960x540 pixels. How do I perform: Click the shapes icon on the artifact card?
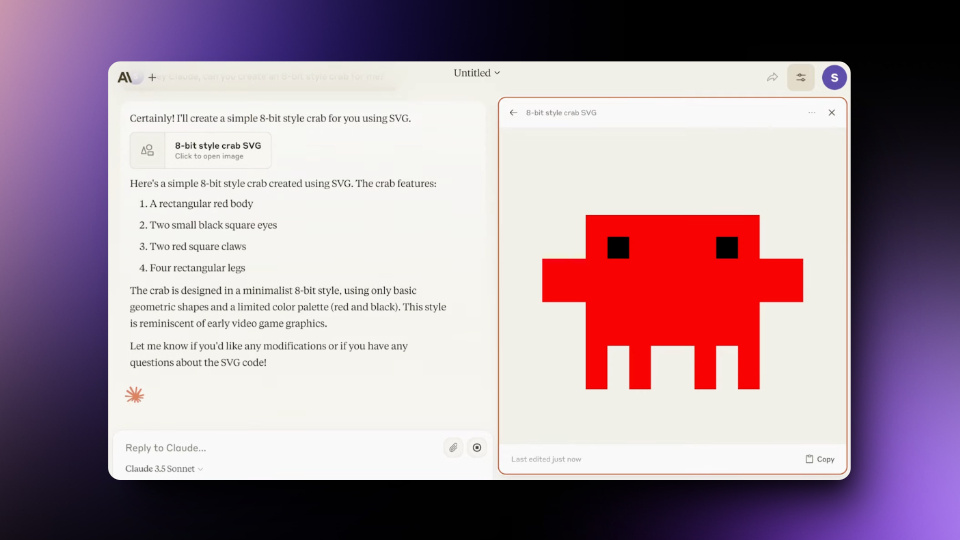click(148, 150)
